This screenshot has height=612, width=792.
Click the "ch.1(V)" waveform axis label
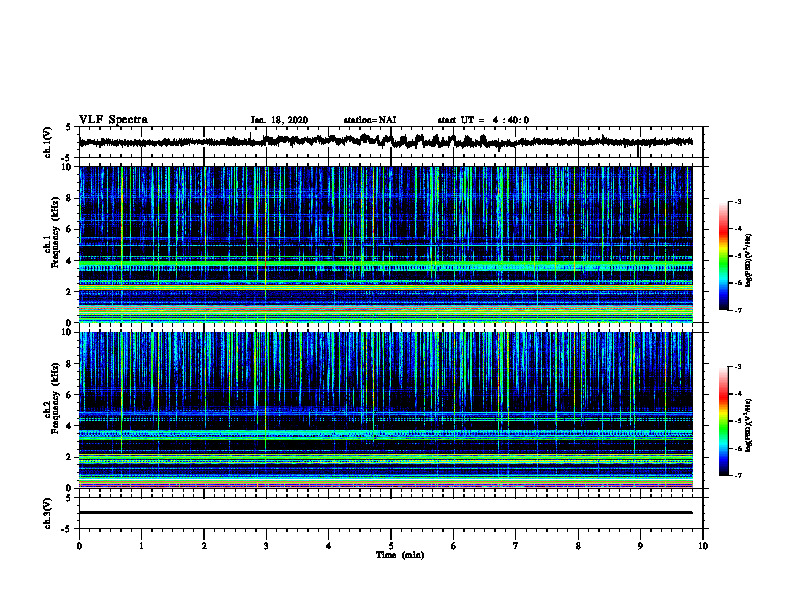(48, 142)
